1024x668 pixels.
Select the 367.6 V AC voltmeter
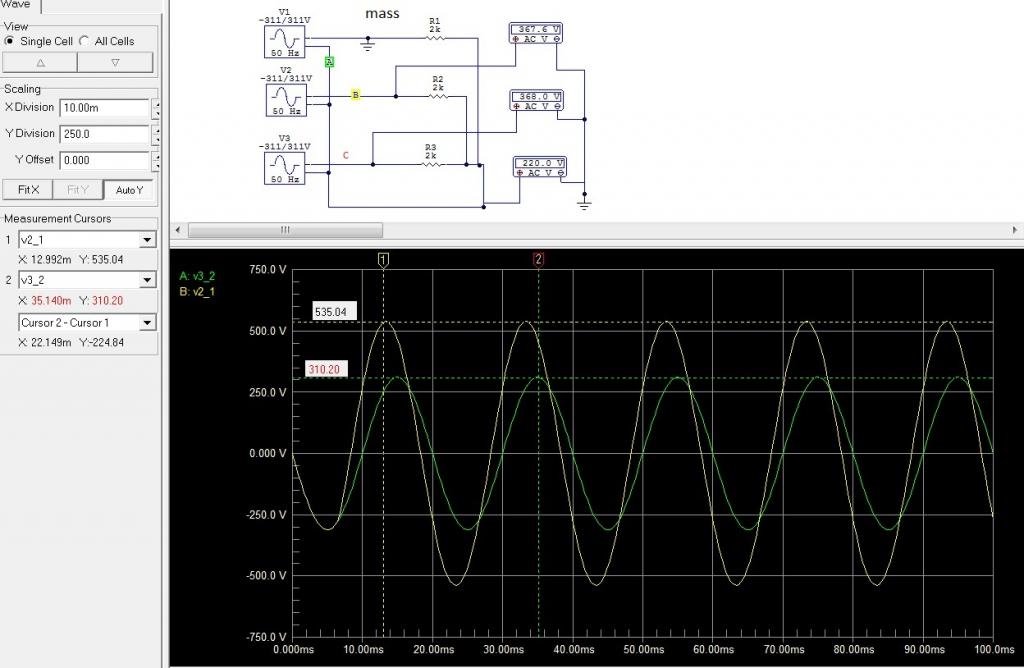pyautogui.click(x=536, y=34)
